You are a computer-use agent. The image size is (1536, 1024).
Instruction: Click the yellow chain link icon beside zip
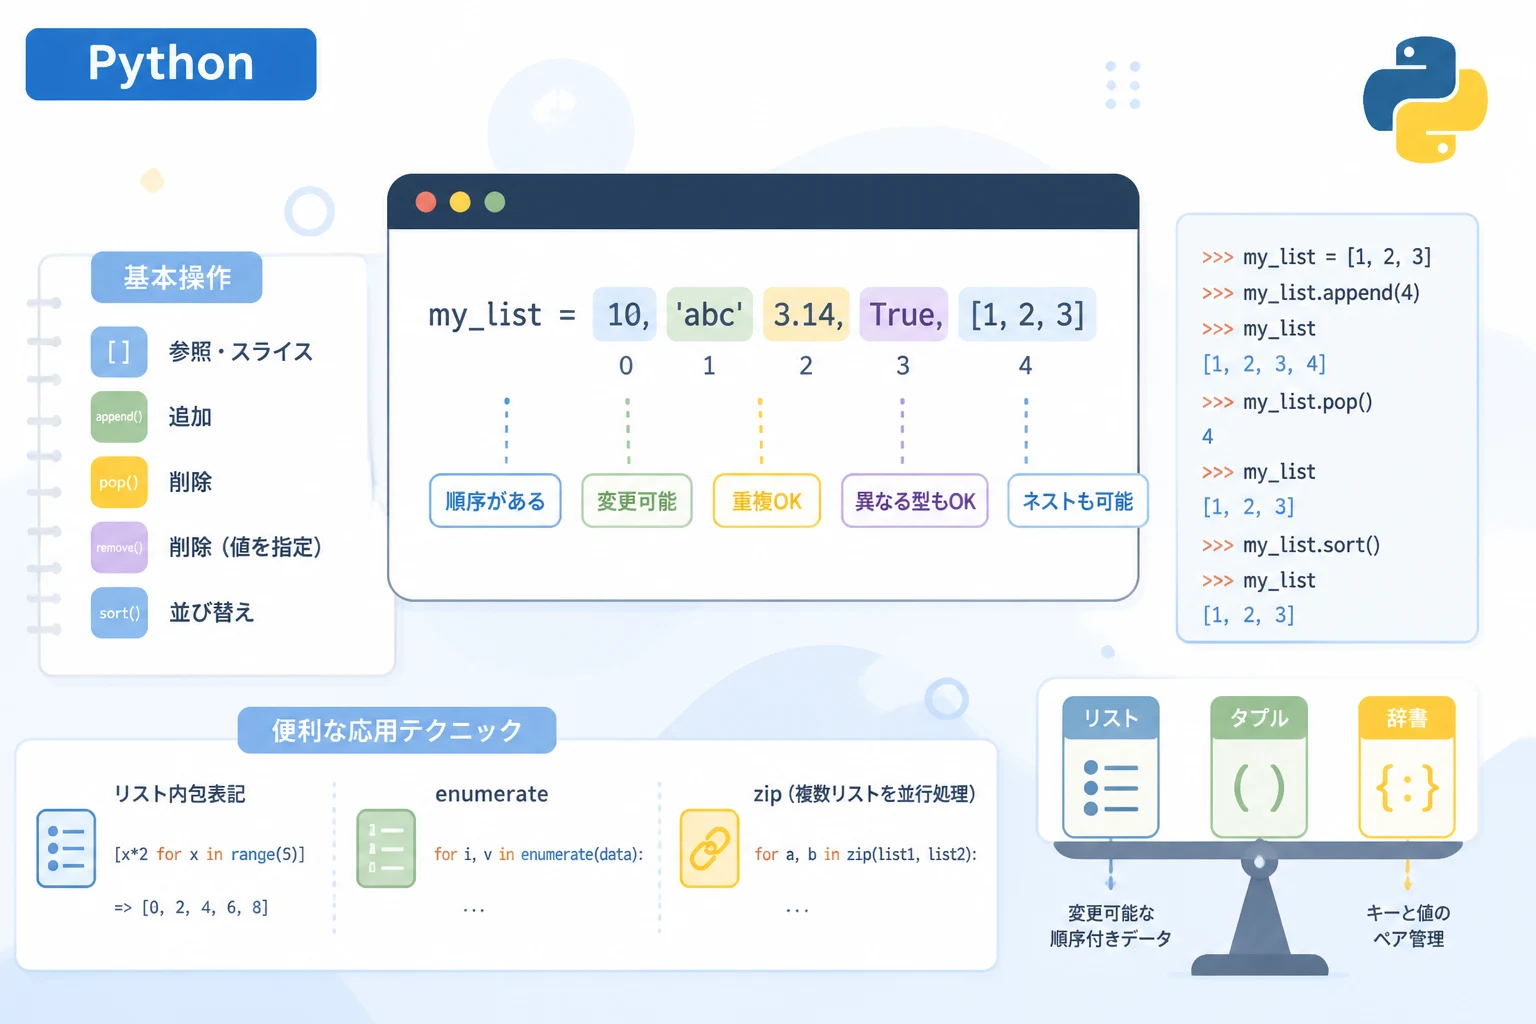709,849
